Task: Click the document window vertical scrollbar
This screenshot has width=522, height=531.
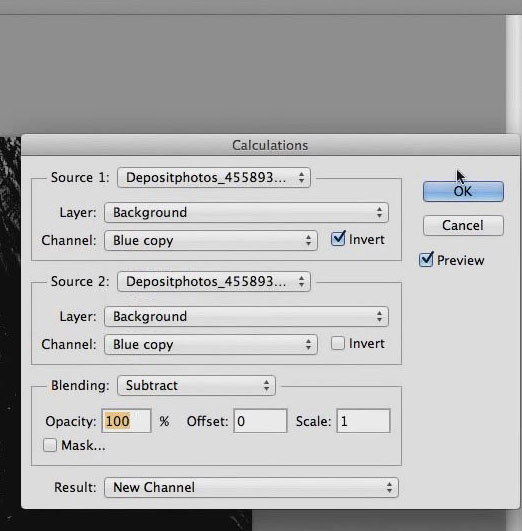Action: pos(514,74)
